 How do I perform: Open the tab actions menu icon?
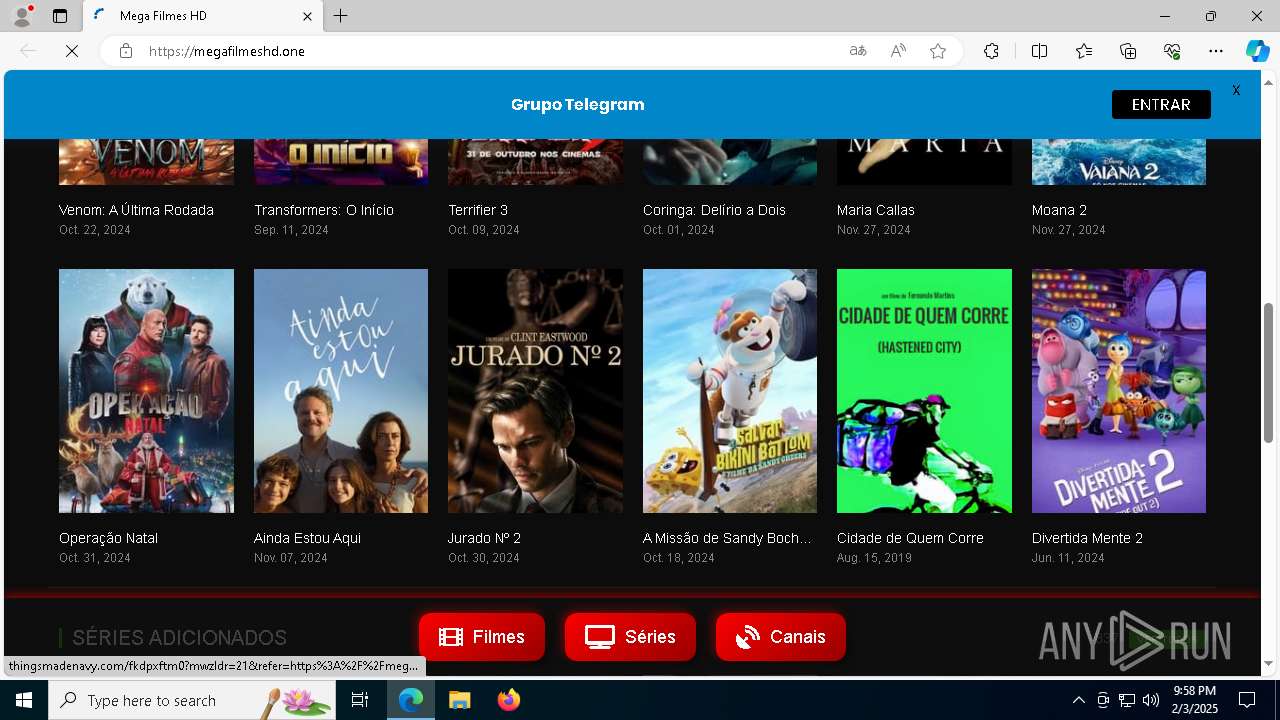[60, 16]
